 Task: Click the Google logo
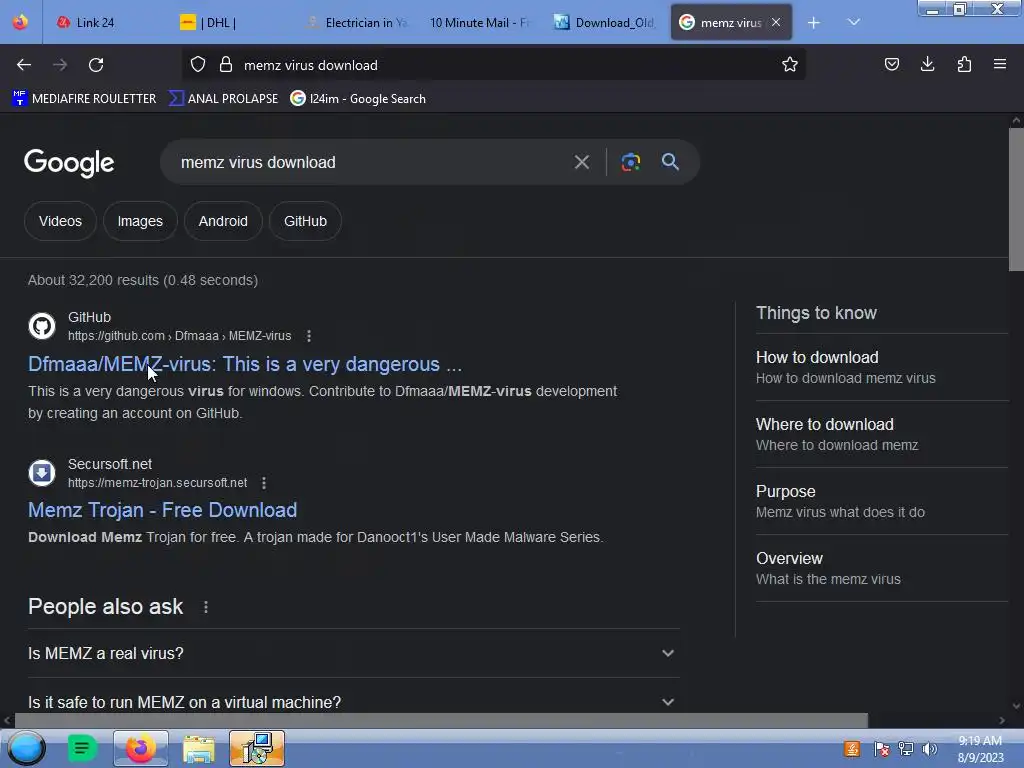(x=69, y=163)
